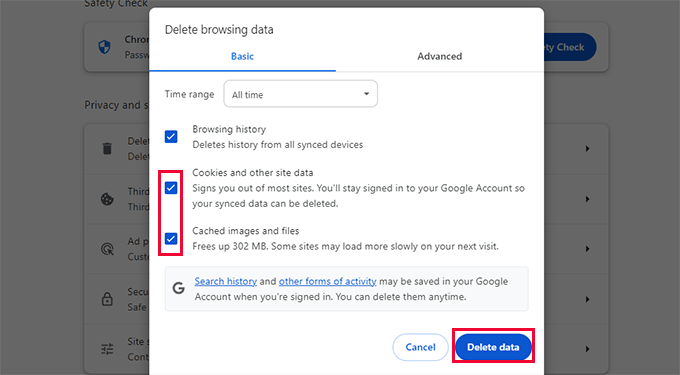Image resolution: width=680 pixels, height=375 pixels.
Task: Uncheck Cached images and files checkbox
Action: click(x=171, y=238)
